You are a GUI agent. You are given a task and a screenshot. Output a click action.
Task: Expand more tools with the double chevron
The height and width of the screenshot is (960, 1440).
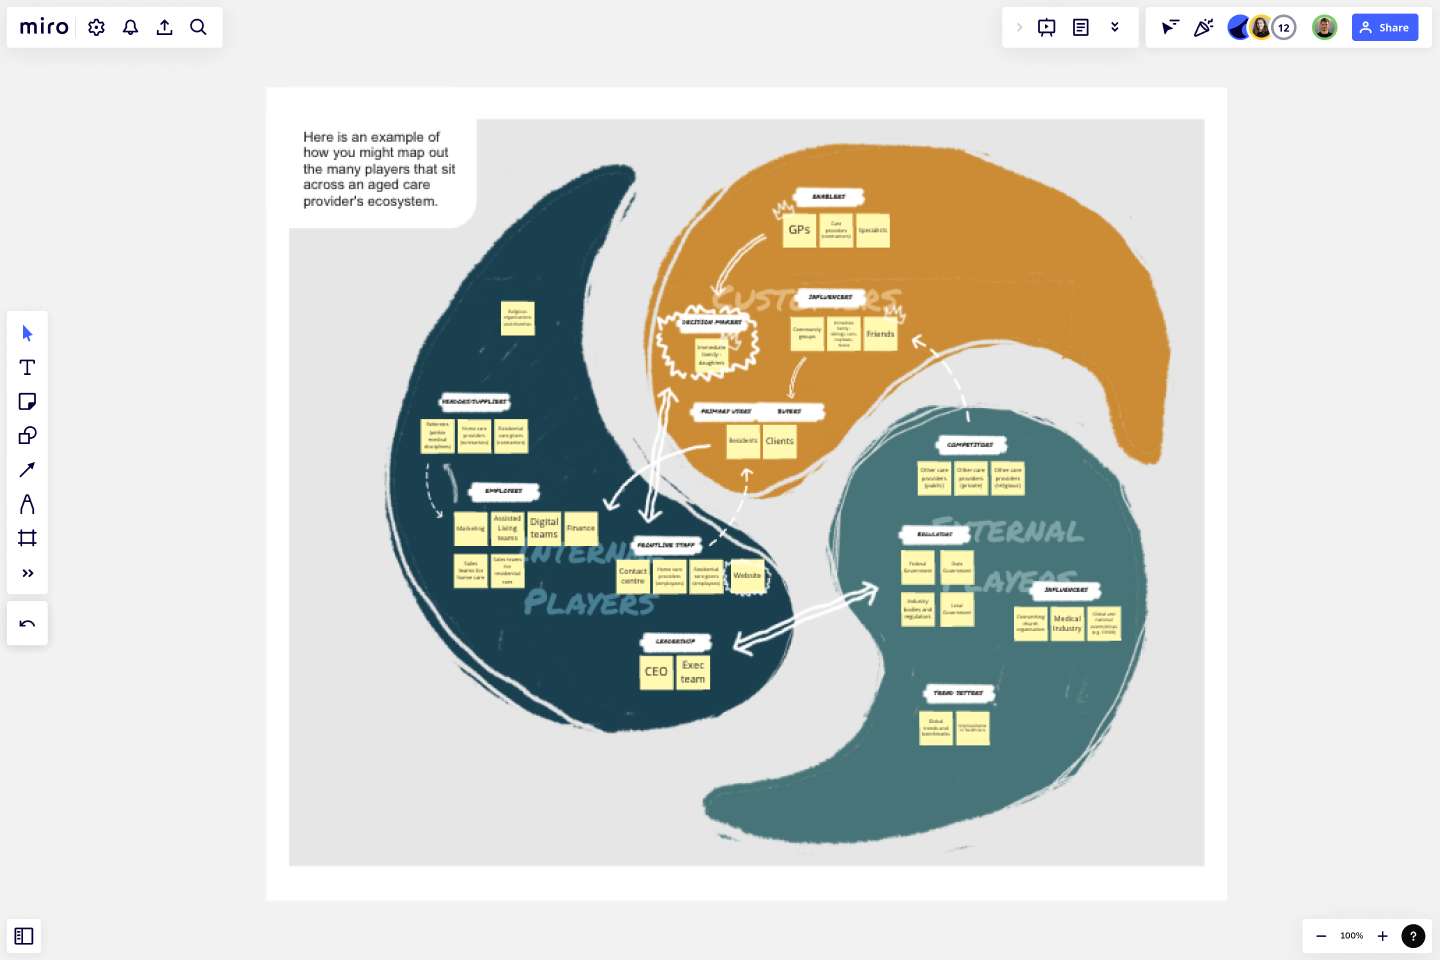click(x=27, y=572)
